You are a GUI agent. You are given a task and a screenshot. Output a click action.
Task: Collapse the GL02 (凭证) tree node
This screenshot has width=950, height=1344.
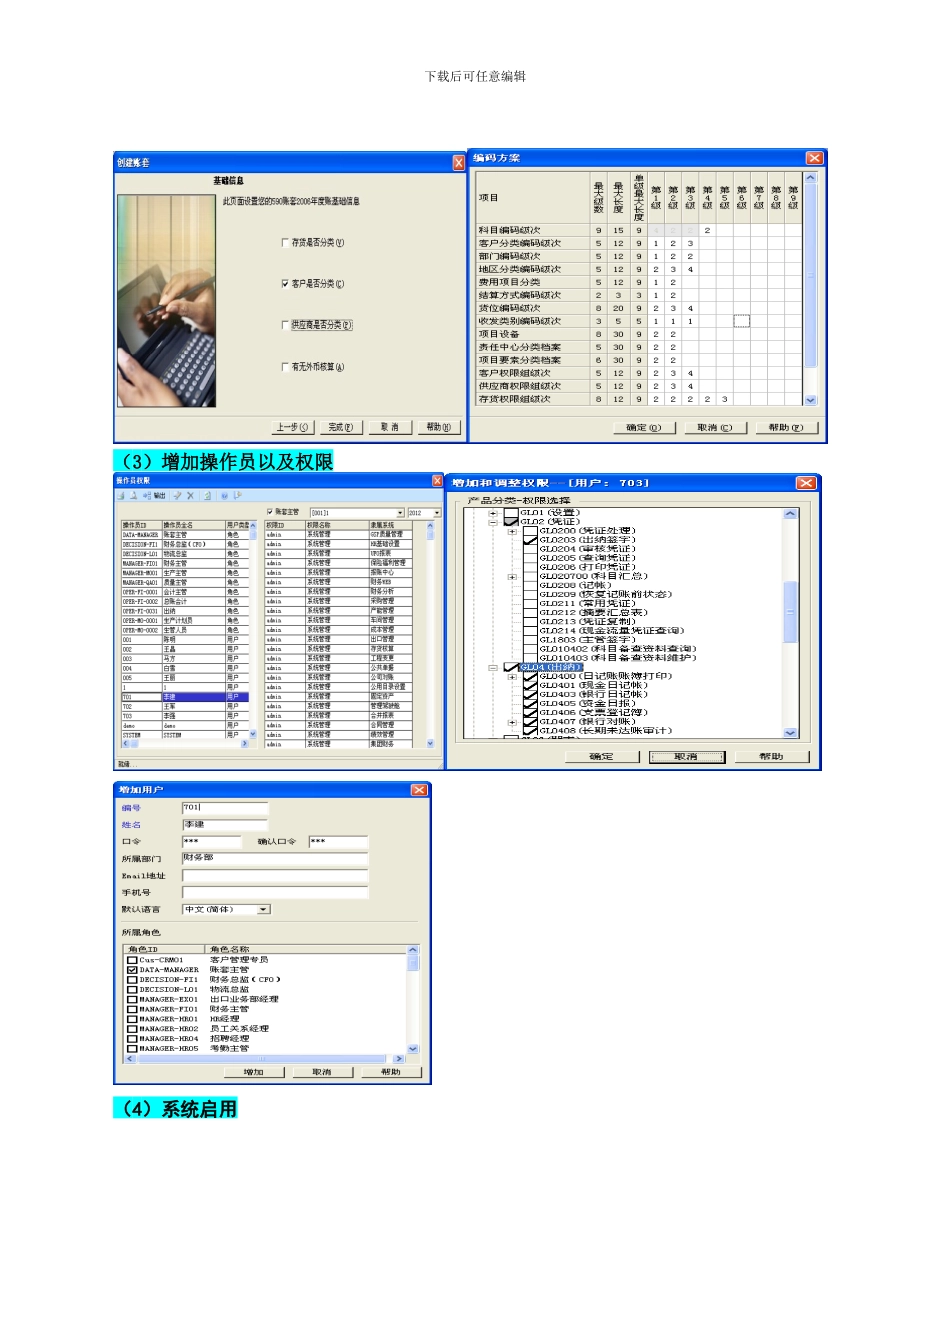tap(493, 522)
